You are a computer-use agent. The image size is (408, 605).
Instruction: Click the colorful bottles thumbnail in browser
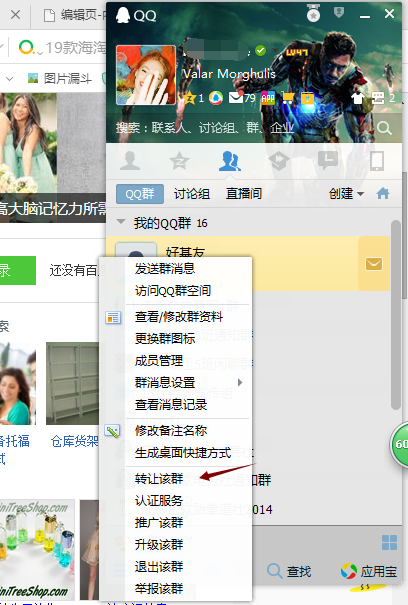(x=36, y=550)
